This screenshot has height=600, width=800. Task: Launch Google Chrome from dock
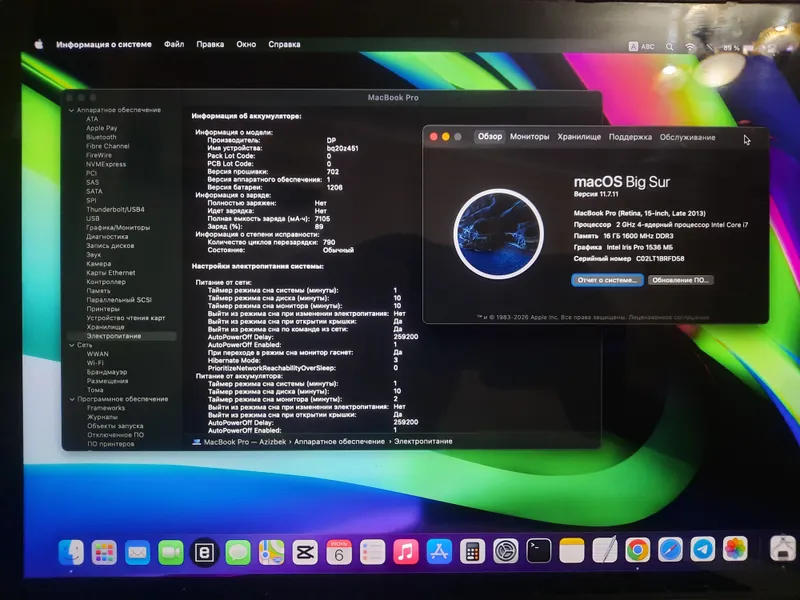[638, 549]
